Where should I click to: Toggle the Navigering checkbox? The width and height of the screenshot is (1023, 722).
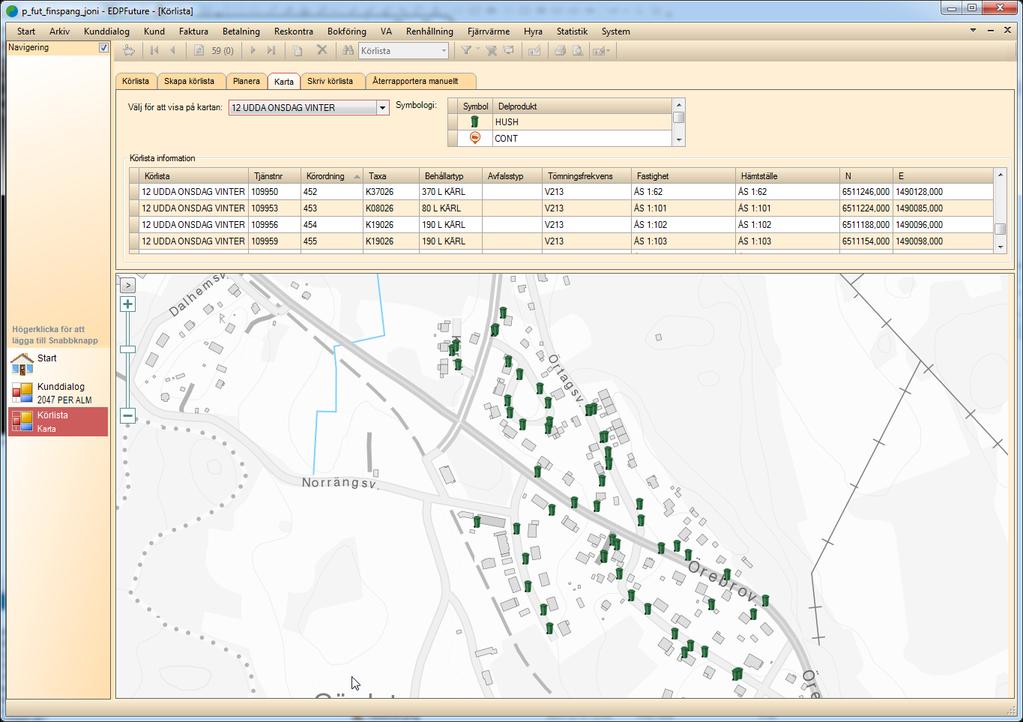tap(103, 48)
